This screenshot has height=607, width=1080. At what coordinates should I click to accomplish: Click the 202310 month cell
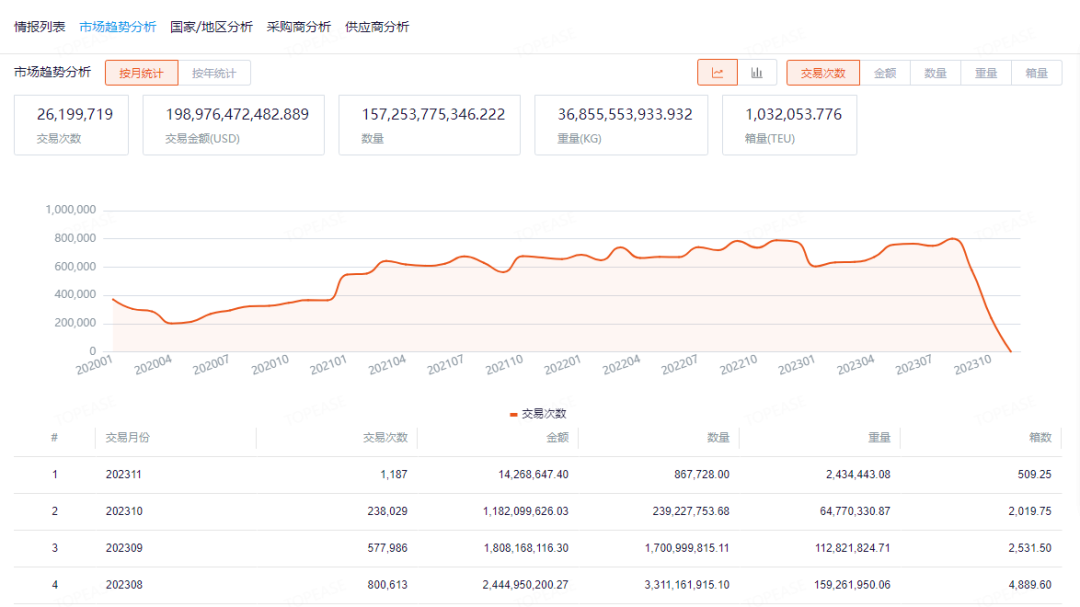pos(124,511)
